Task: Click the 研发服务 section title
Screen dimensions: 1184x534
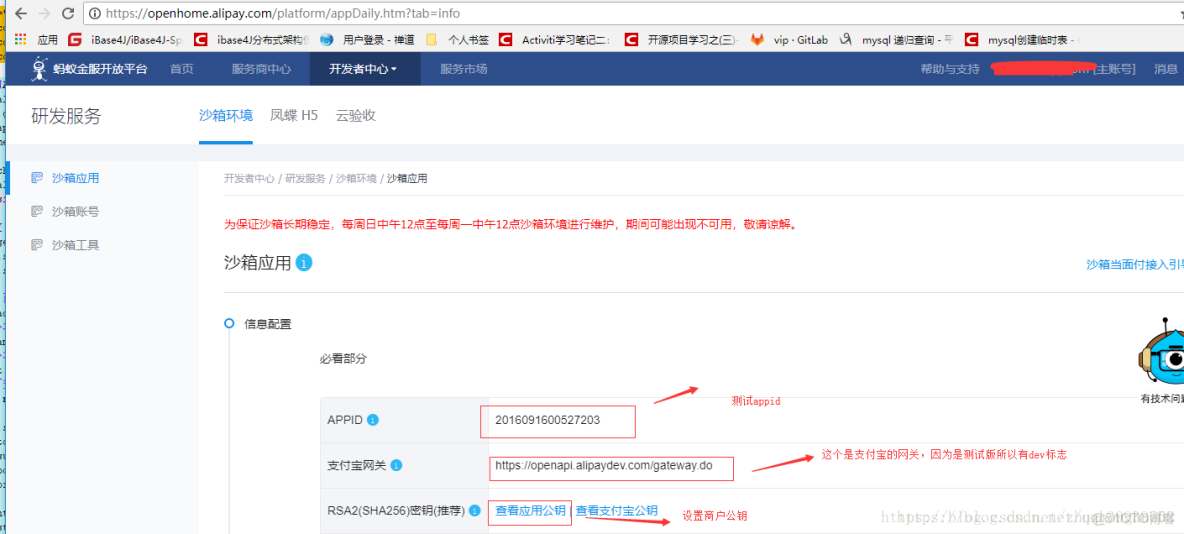Action: 66,116
